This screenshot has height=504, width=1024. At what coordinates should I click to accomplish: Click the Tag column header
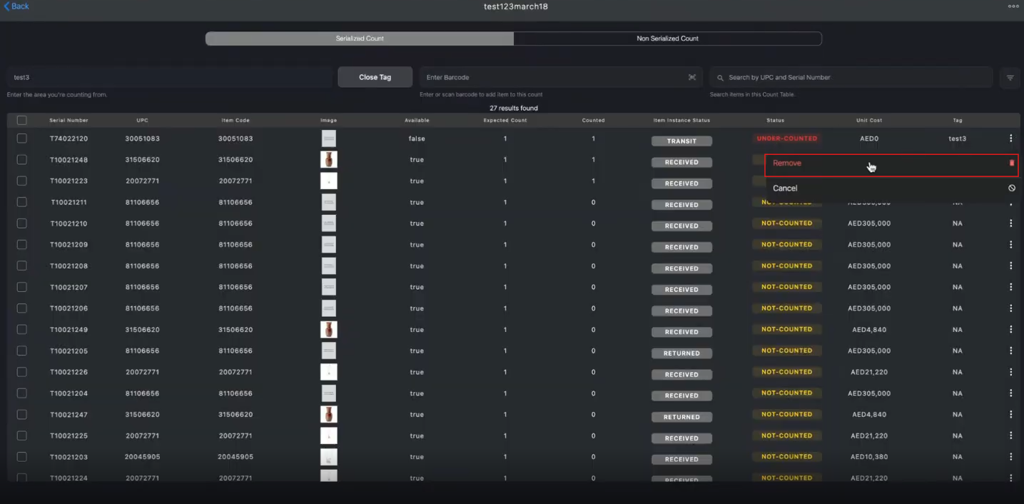(957, 120)
